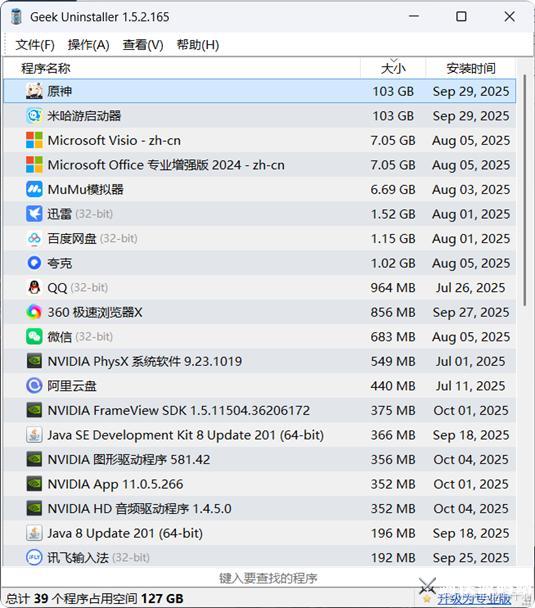Click the QQ penguin icon

click(x=34, y=288)
